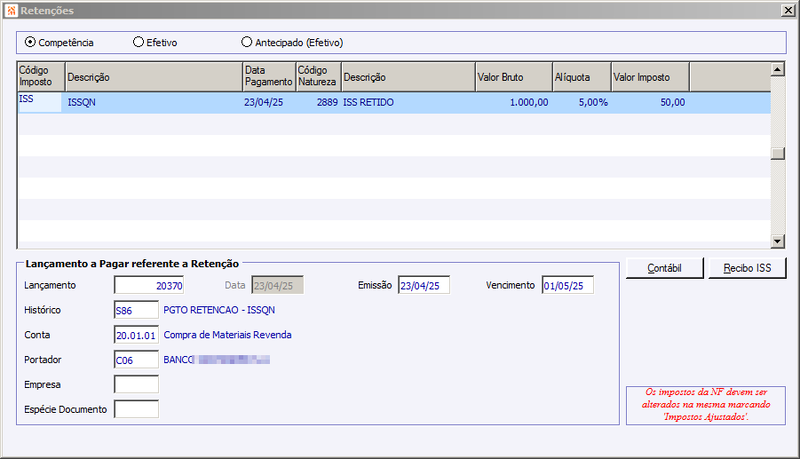Click the Código Imposto column header
Screen dimensions: 800x459
coord(41,76)
